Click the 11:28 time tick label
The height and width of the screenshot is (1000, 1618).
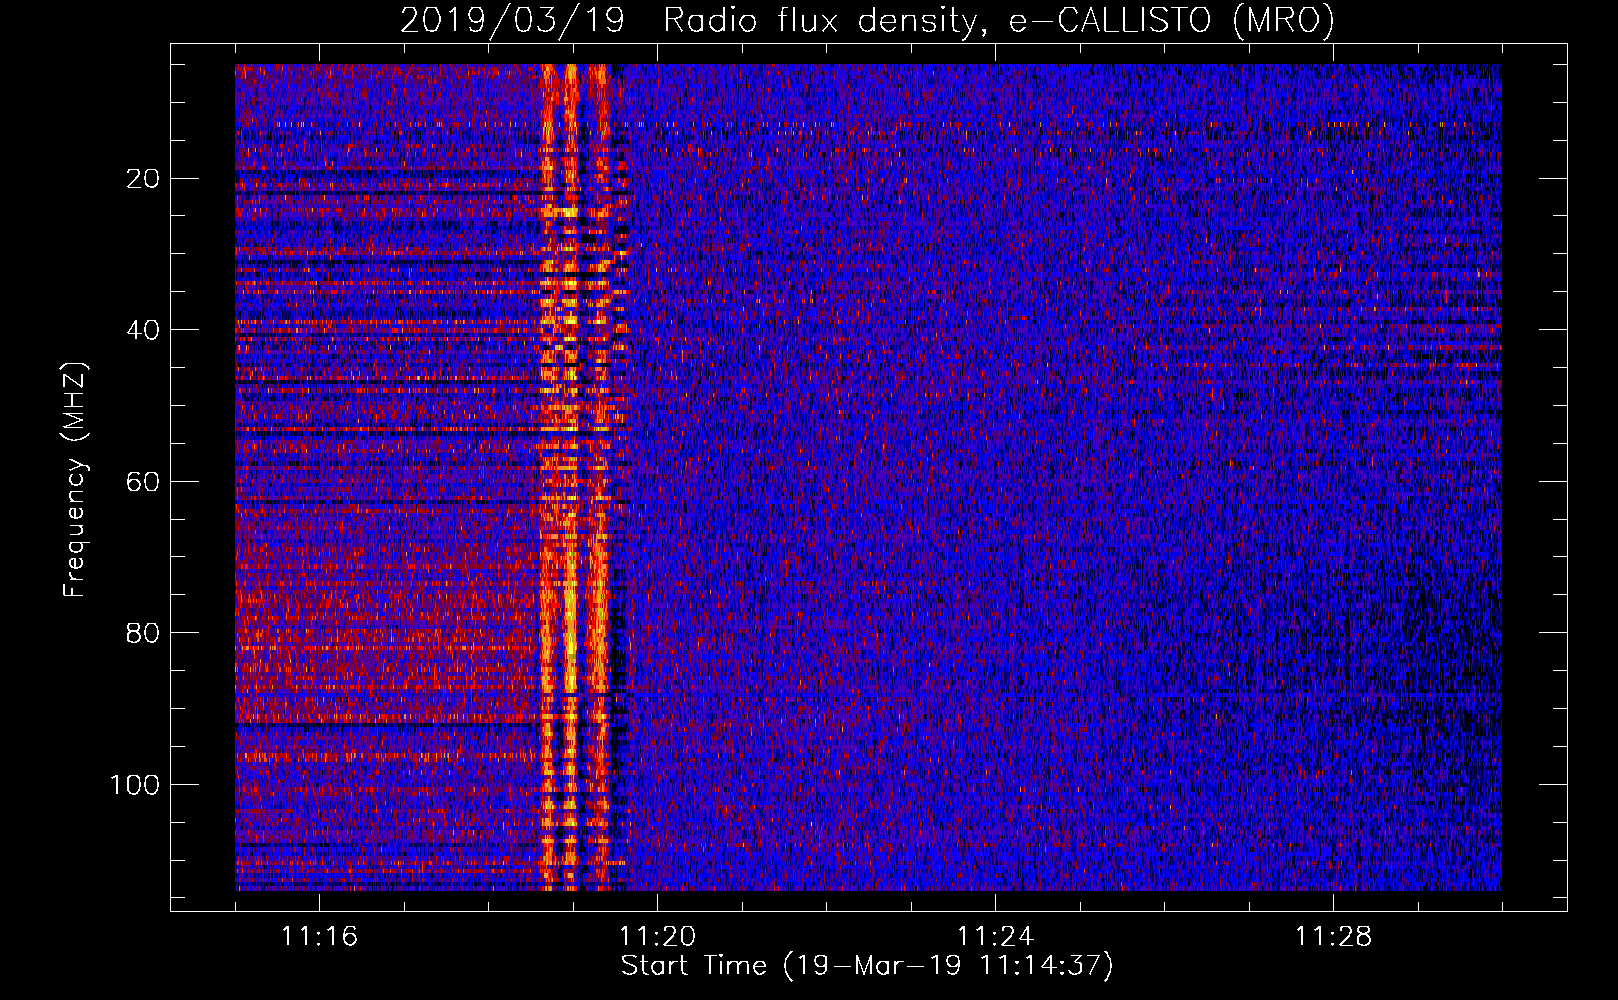(1333, 937)
